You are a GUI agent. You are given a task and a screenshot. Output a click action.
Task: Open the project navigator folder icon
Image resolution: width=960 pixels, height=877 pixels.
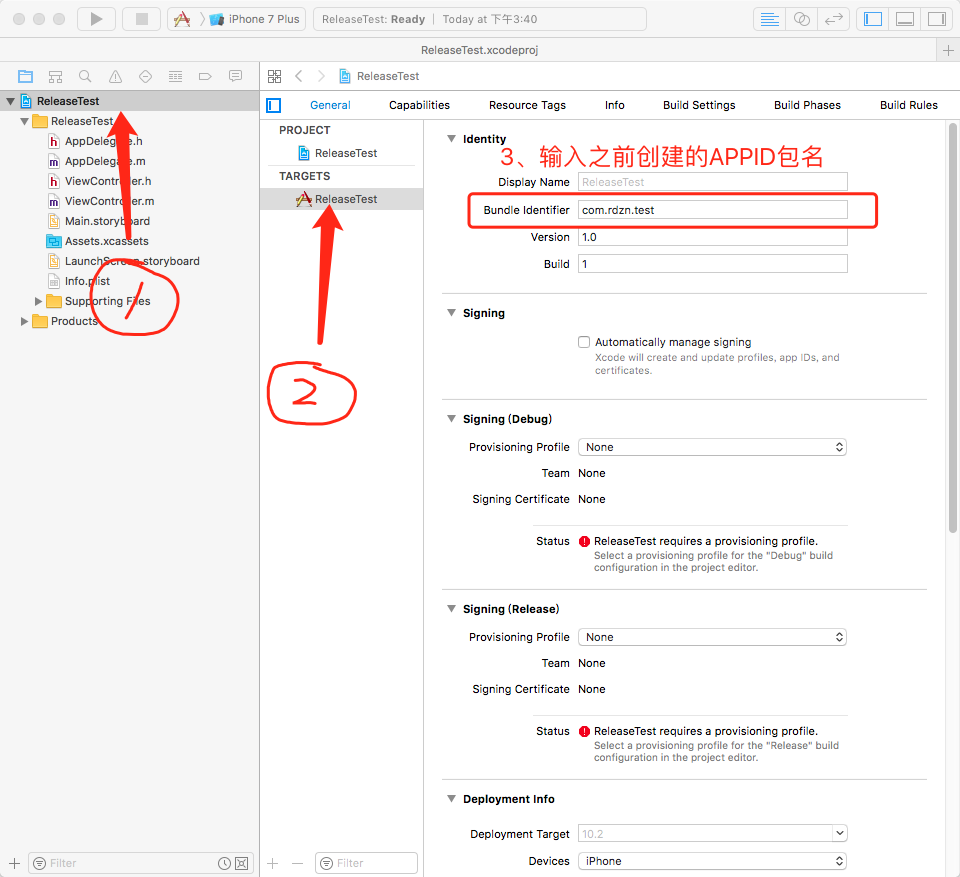point(25,77)
